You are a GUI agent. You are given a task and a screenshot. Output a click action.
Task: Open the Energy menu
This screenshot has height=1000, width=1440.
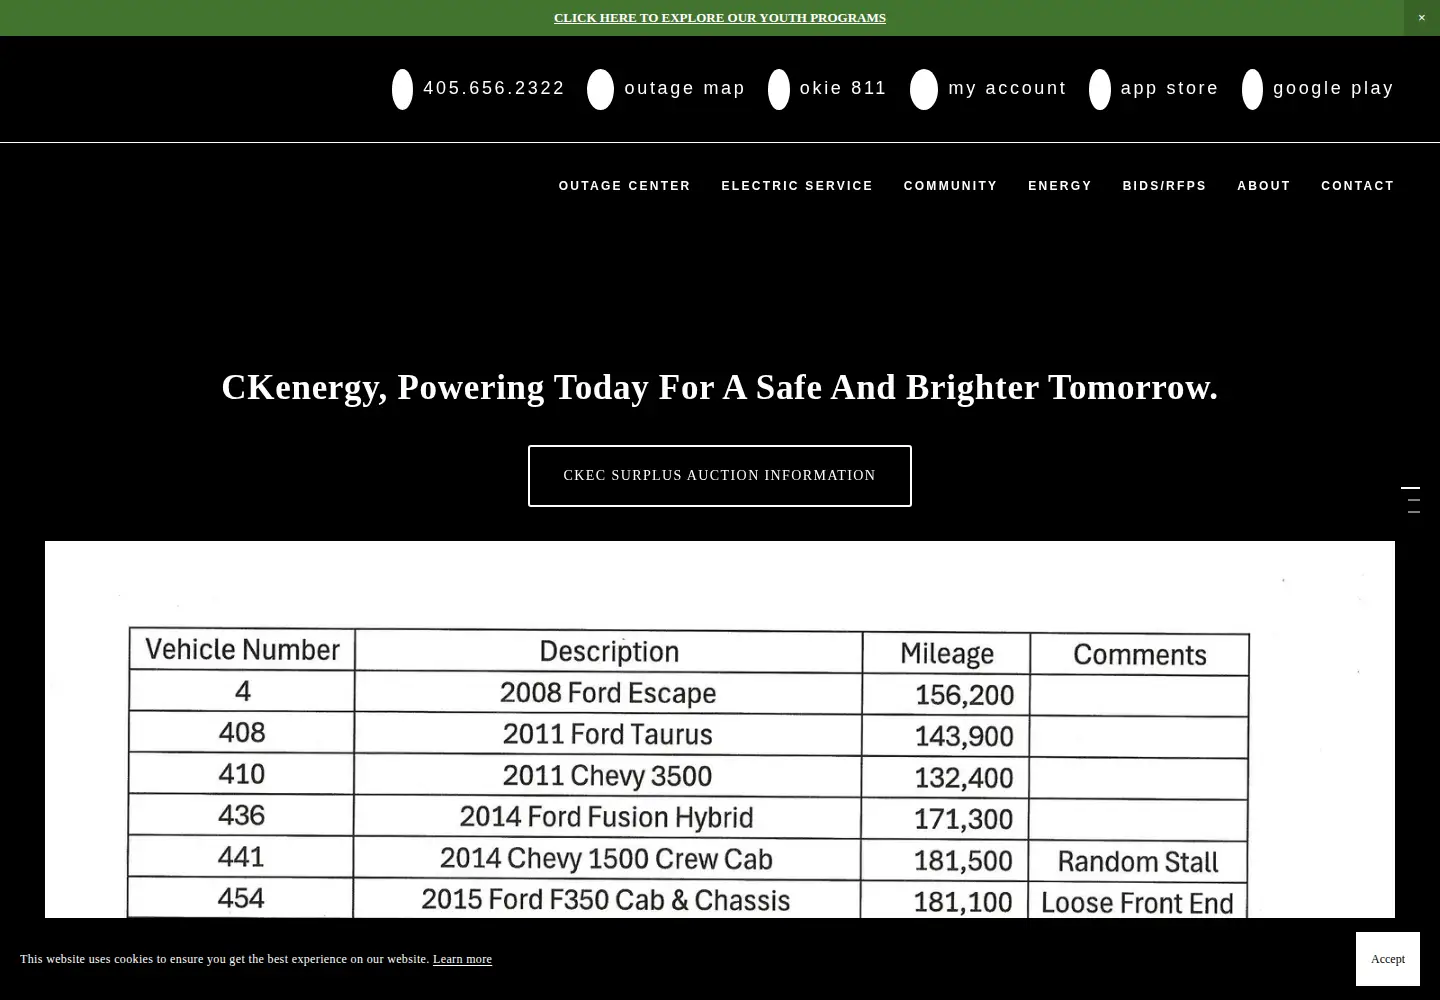[x=1060, y=186]
